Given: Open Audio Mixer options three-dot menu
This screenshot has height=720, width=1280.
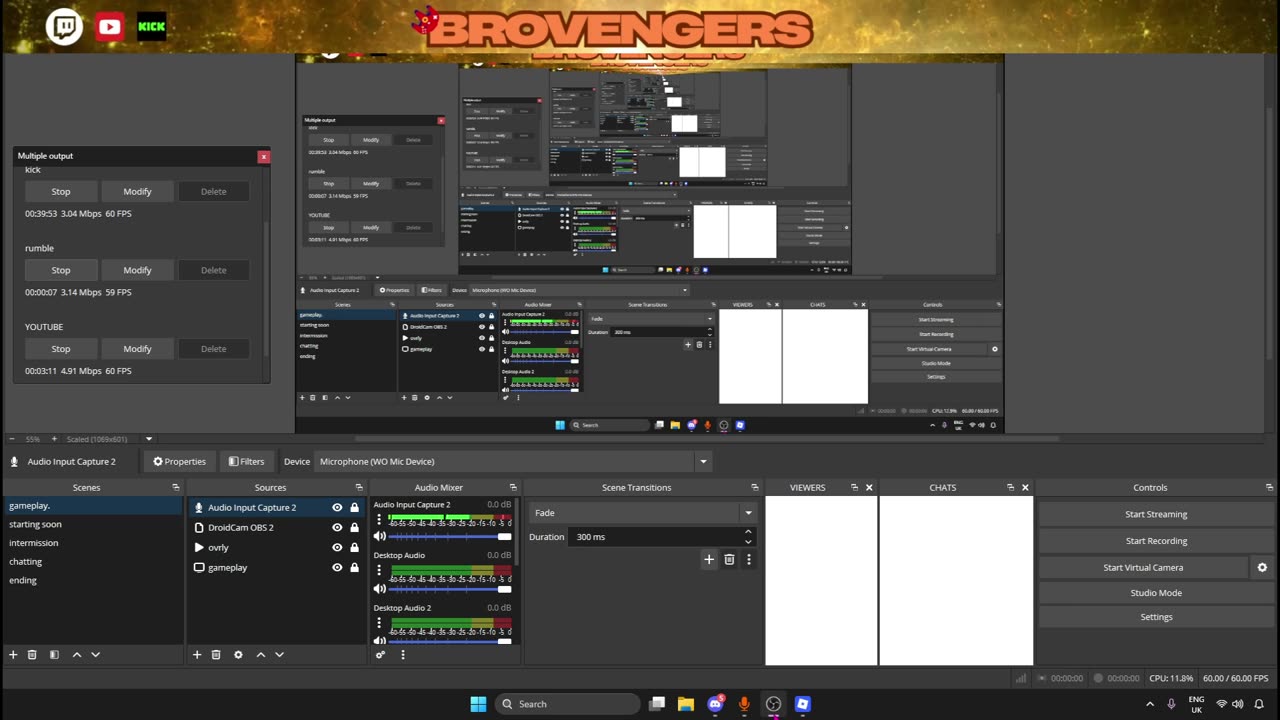Looking at the screenshot, I should point(403,655).
